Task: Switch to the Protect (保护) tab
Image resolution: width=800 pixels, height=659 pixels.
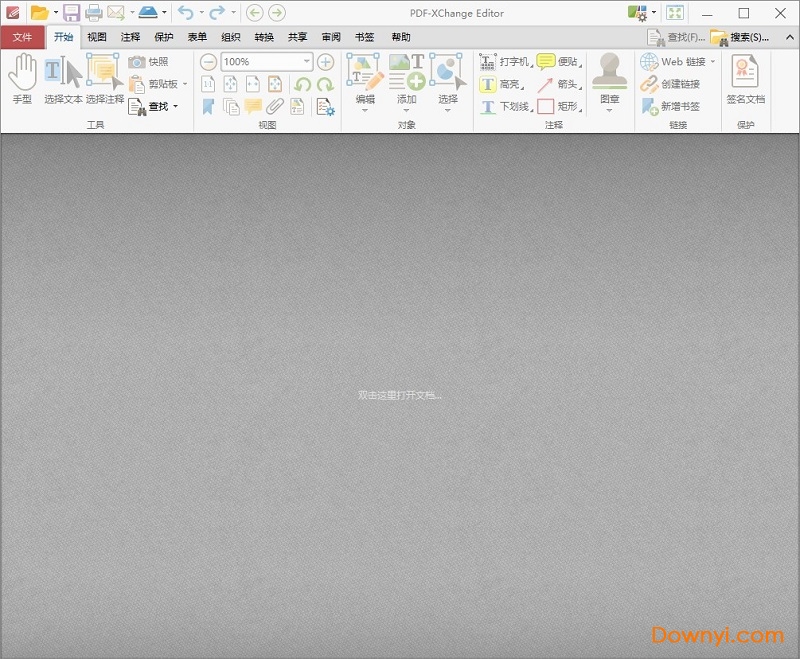Action: tap(163, 37)
